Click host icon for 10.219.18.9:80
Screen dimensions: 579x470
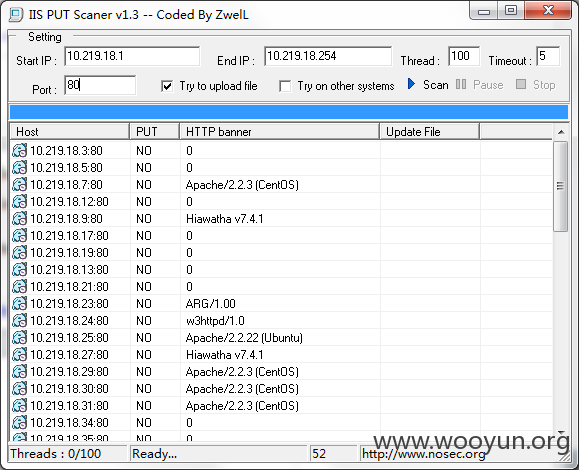tap(20, 219)
